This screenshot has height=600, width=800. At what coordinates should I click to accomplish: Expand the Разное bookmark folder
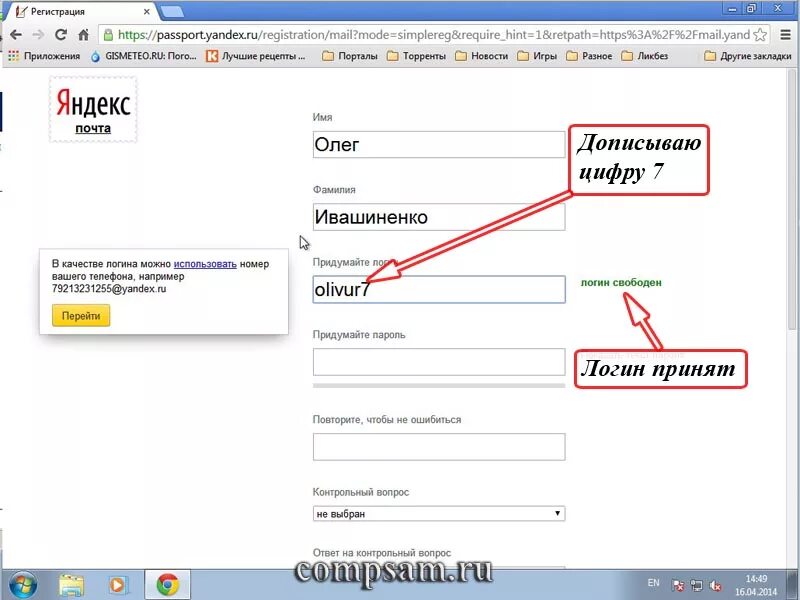(x=589, y=56)
